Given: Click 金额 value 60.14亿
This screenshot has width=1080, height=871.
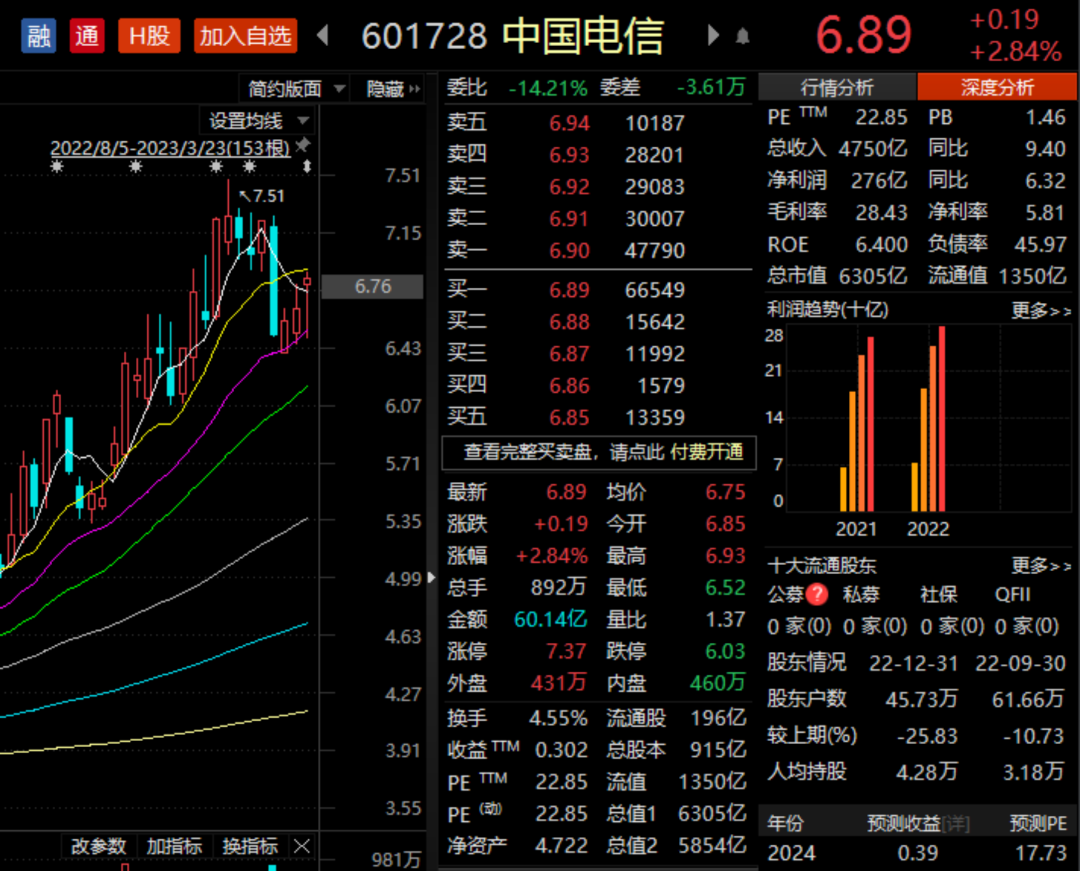Looking at the screenshot, I should (x=550, y=619).
